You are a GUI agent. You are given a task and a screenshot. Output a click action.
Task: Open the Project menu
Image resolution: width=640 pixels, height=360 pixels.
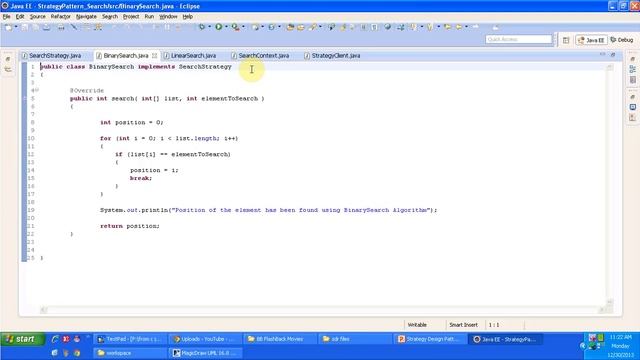coord(131,17)
